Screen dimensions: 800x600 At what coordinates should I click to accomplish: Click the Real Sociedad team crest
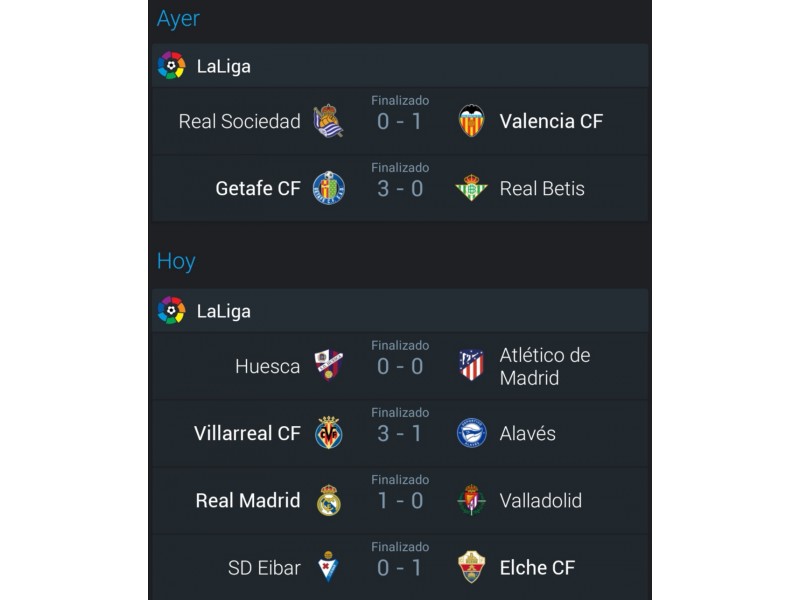(329, 121)
